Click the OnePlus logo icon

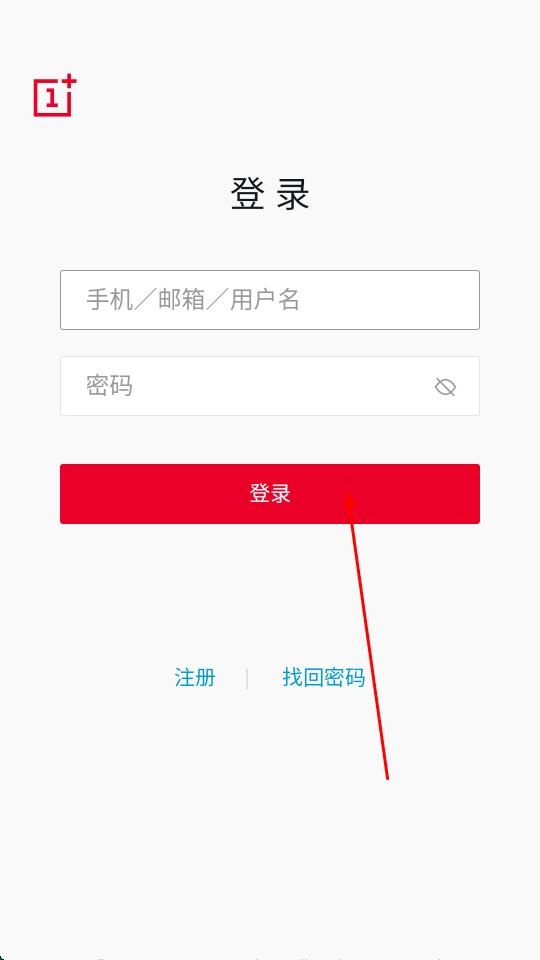click(55, 96)
